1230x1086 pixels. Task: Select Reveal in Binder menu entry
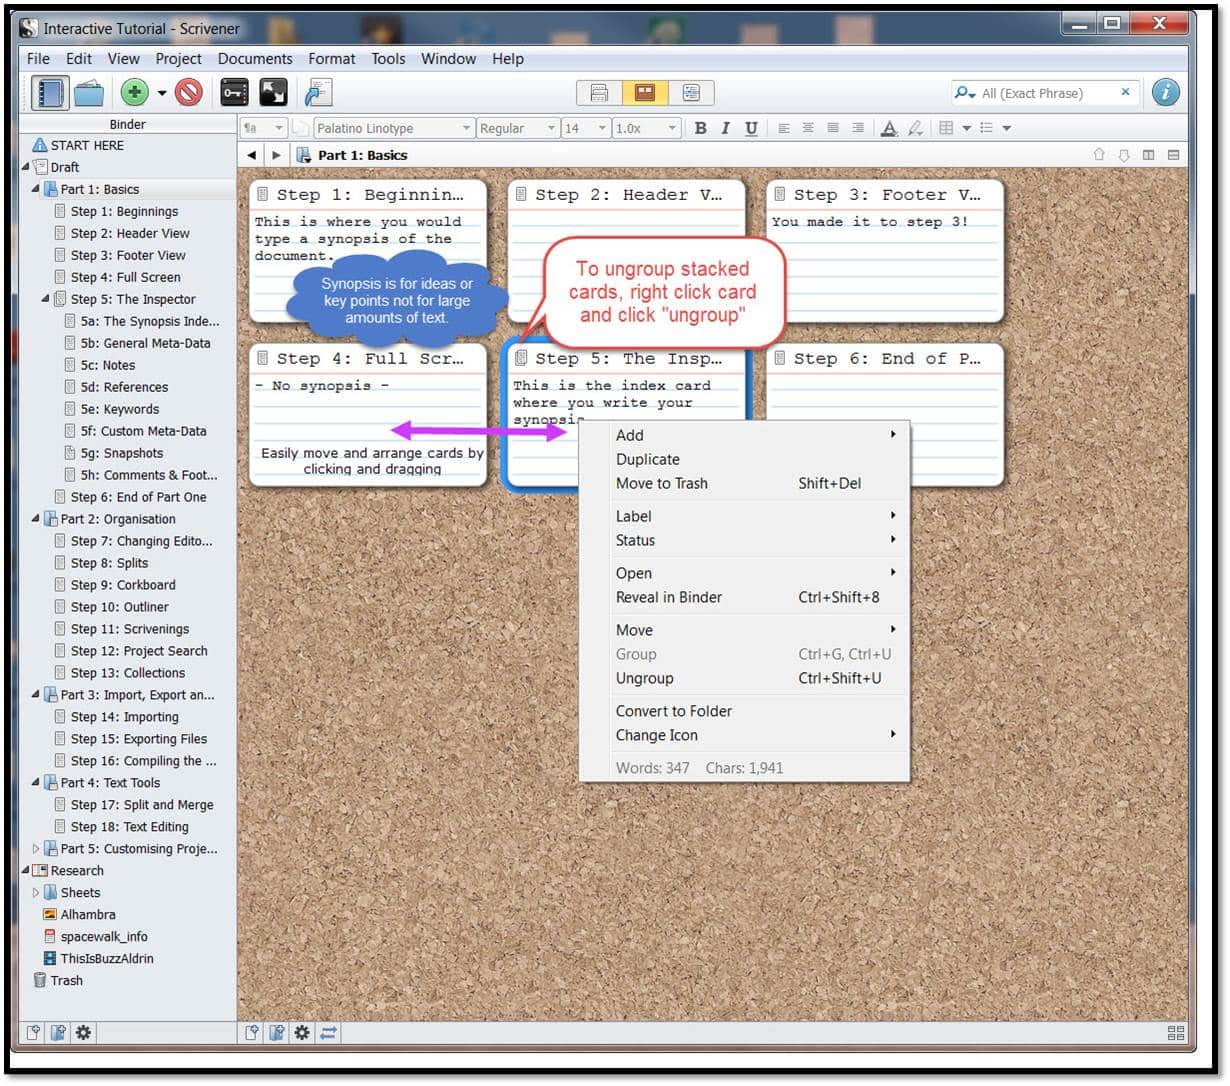[x=745, y=597]
